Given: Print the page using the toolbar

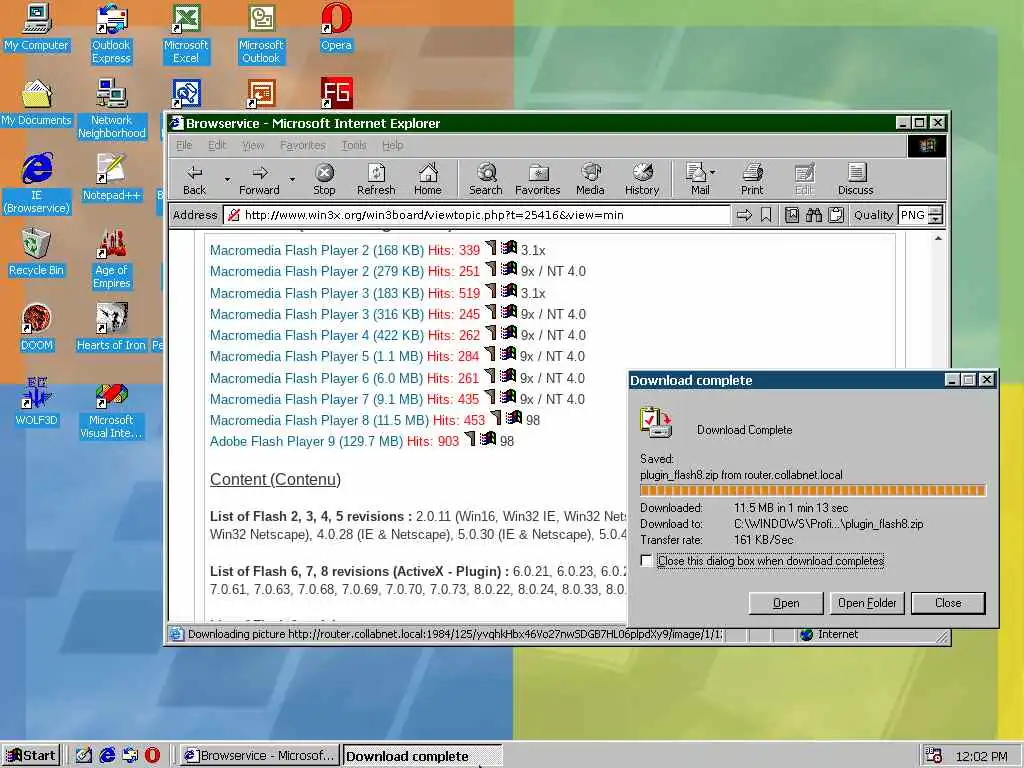Looking at the screenshot, I should click(x=752, y=180).
